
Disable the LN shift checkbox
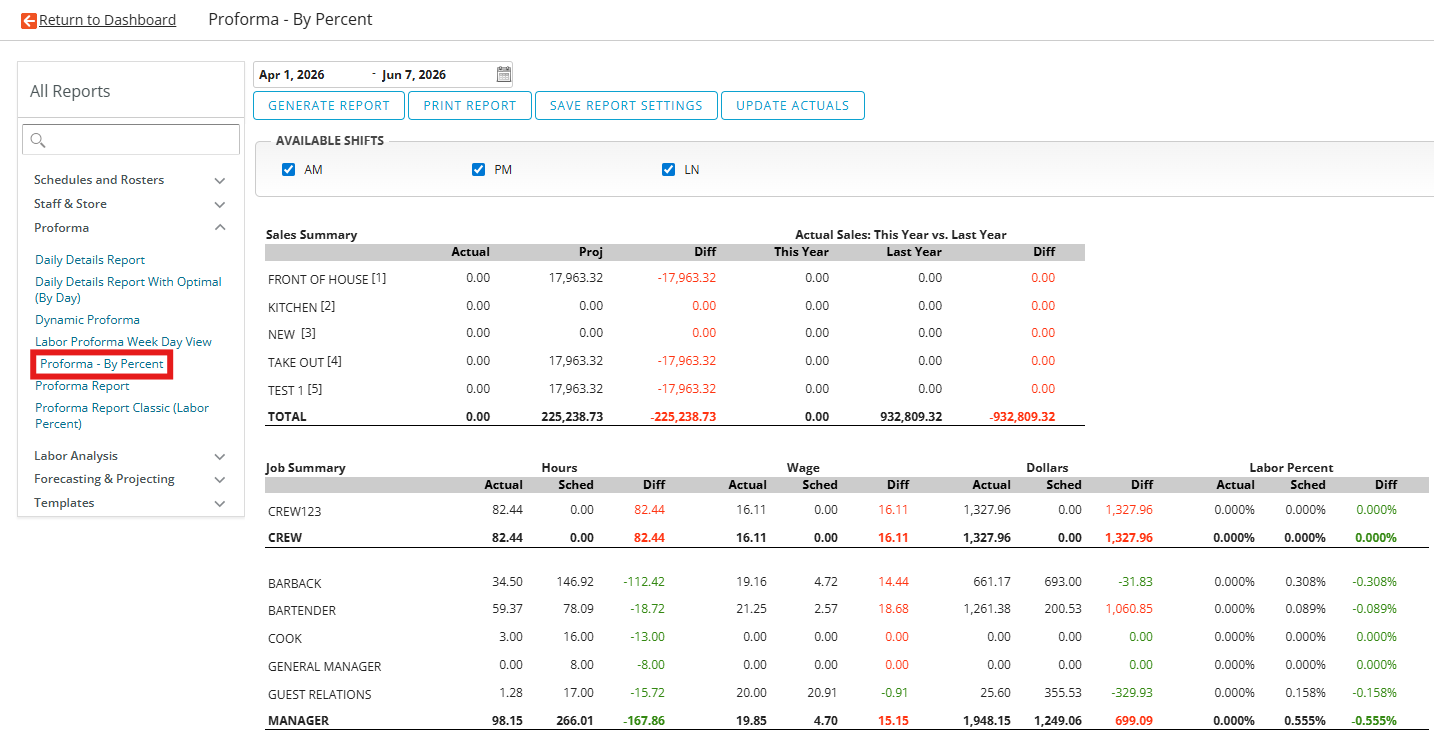click(x=669, y=170)
